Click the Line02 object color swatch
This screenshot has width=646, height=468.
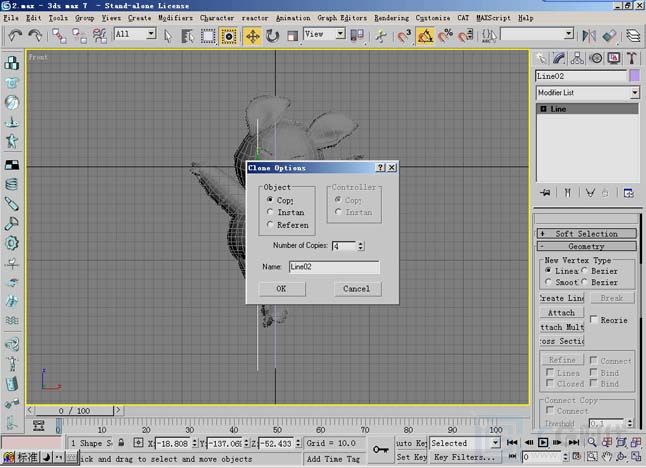[634, 75]
